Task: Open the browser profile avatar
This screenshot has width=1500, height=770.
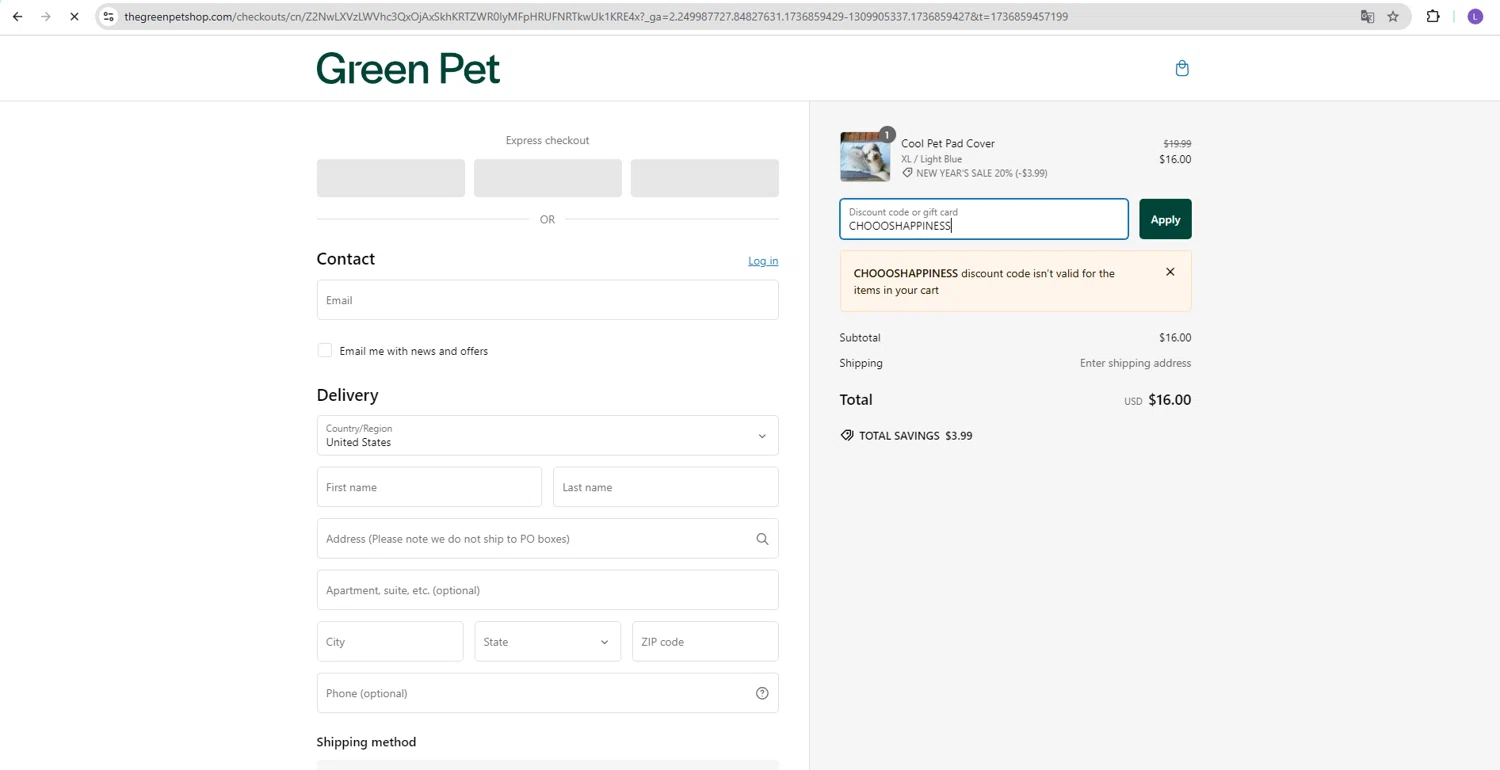Action: pyautogui.click(x=1475, y=16)
